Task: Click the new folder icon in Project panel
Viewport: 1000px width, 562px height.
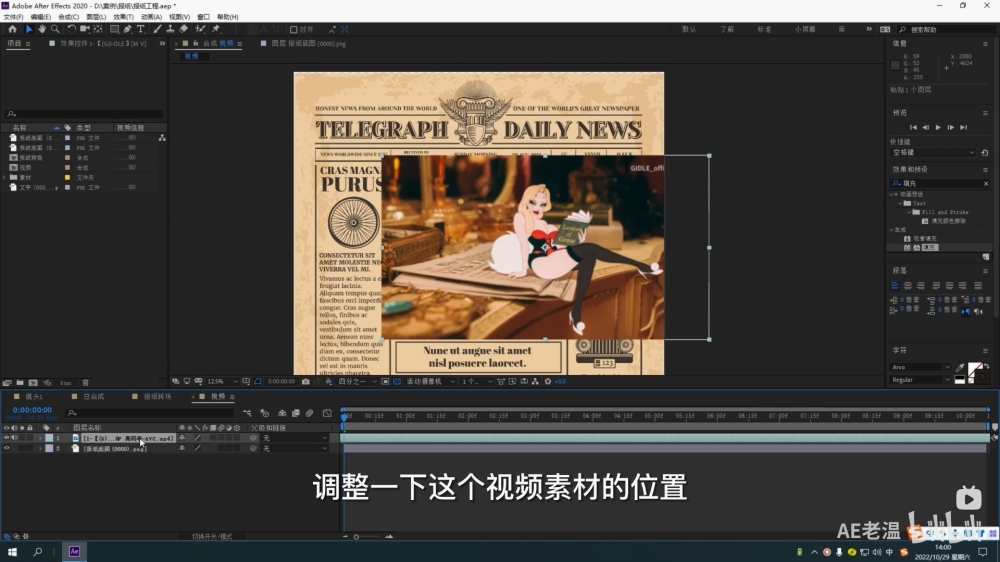Action: [x=20, y=383]
